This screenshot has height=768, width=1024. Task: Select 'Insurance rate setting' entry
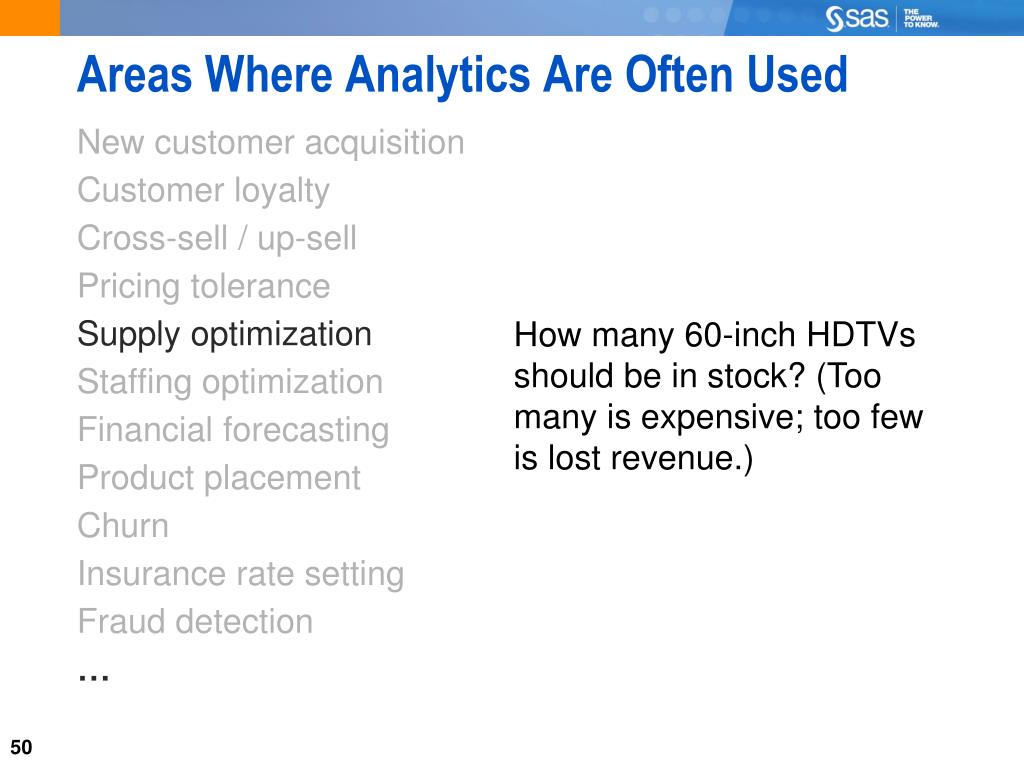(x=241, y=574)
